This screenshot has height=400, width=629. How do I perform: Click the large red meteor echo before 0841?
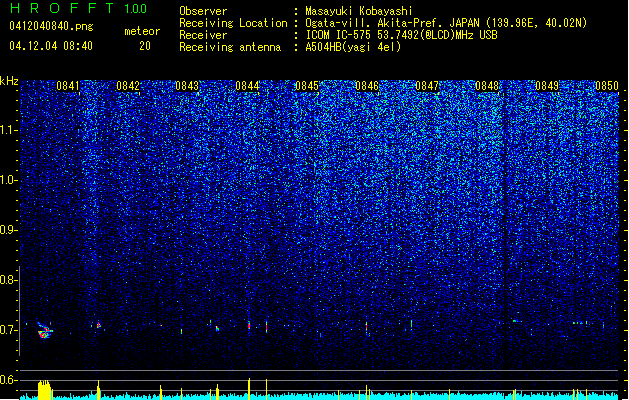coord(45,331)
